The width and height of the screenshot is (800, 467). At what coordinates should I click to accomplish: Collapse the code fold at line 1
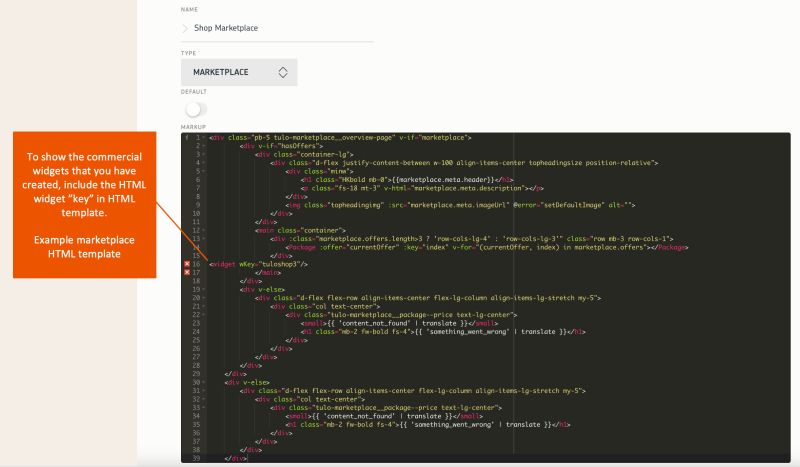[x=204, y=138]
